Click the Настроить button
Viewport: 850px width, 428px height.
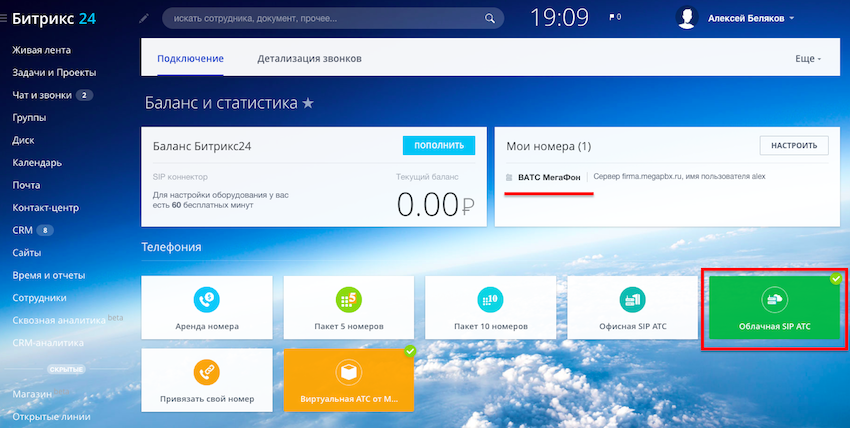[794, 145]
